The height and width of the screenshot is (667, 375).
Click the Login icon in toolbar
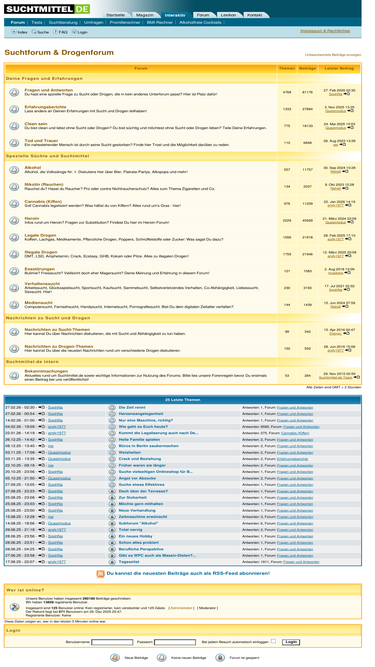pyautogui.click(x=74, y=32)
